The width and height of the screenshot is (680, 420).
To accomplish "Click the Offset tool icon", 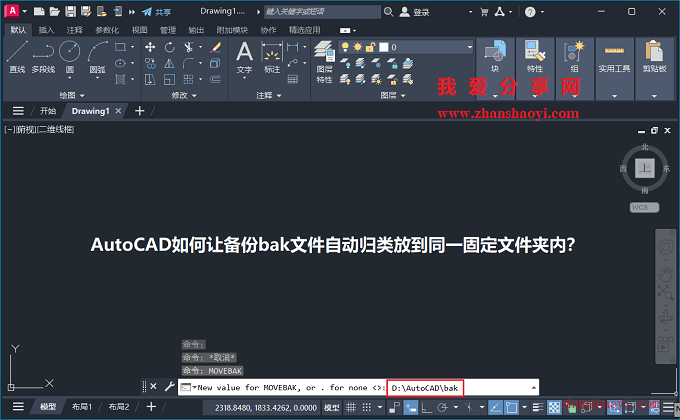I will 216,79.
